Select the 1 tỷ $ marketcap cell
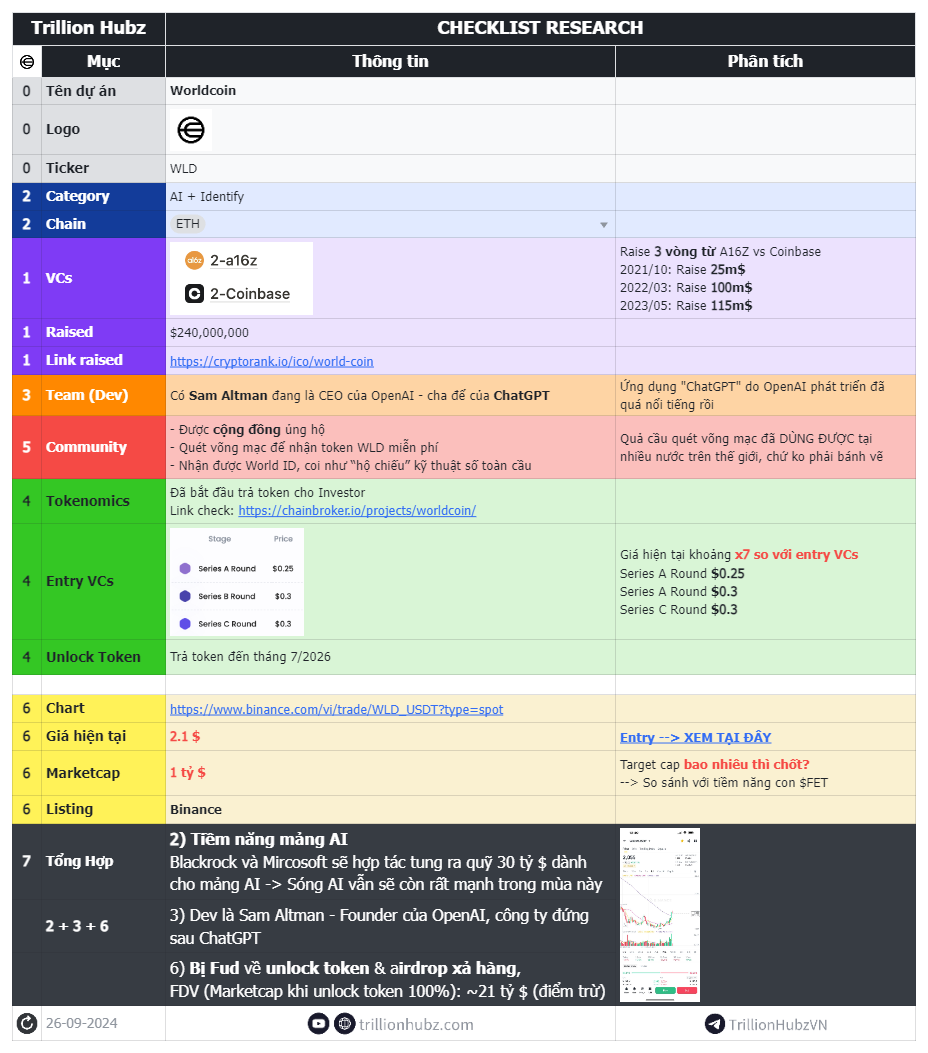This screenshot has width=928, height=1053. pos(390,773)
